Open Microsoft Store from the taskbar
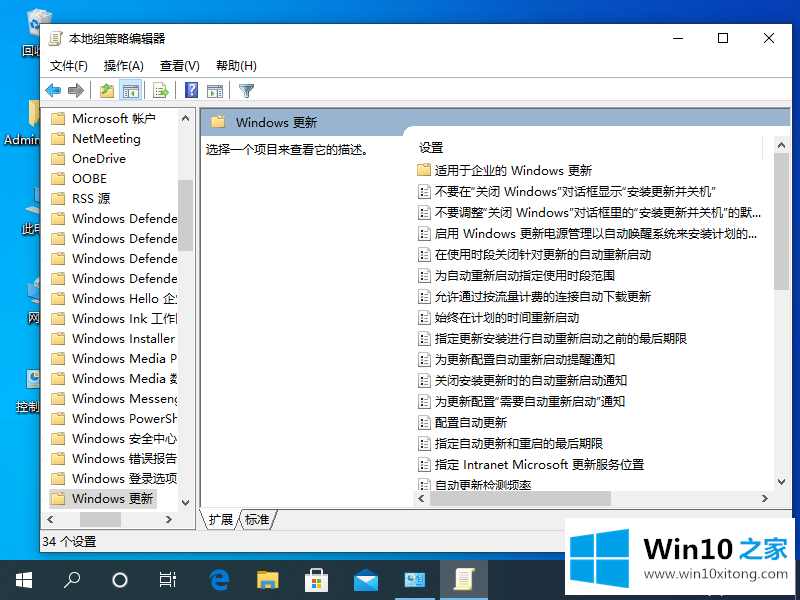 click(x=317, y=579)
